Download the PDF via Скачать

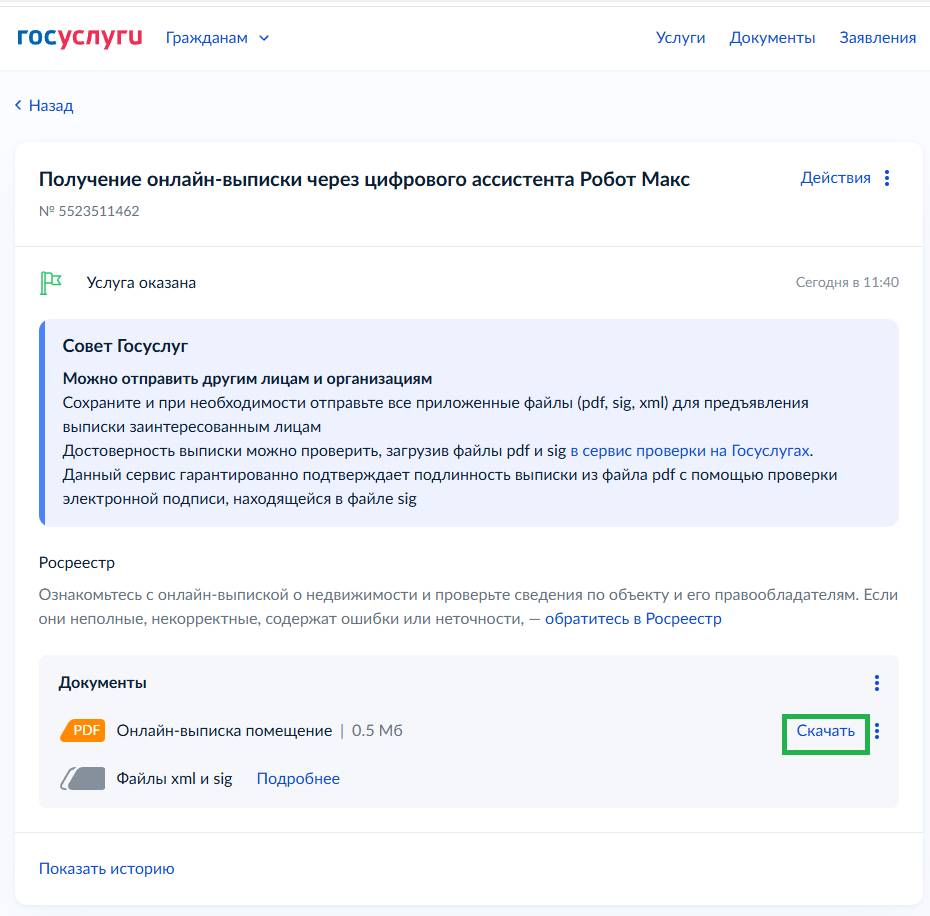825,731
